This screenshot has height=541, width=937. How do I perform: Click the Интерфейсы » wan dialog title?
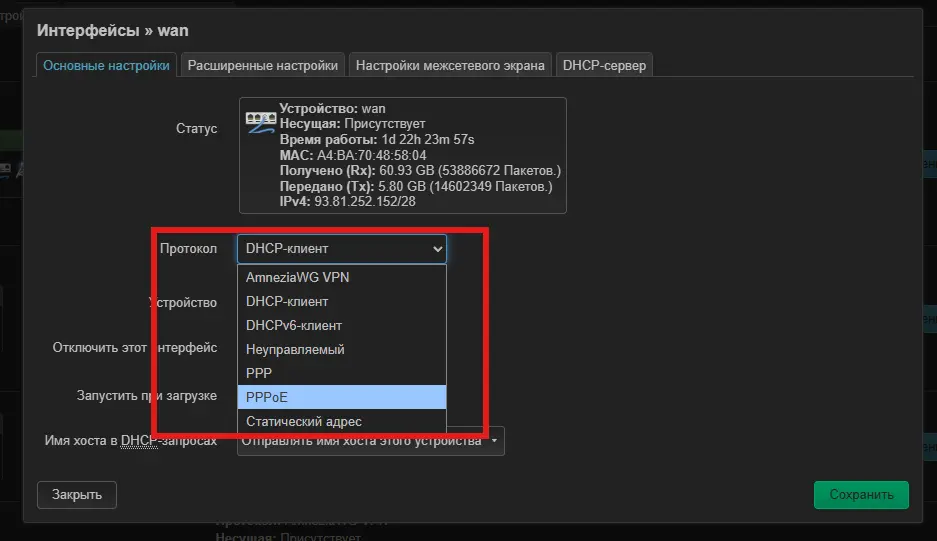pyautogui.click(x=112, y=30)
